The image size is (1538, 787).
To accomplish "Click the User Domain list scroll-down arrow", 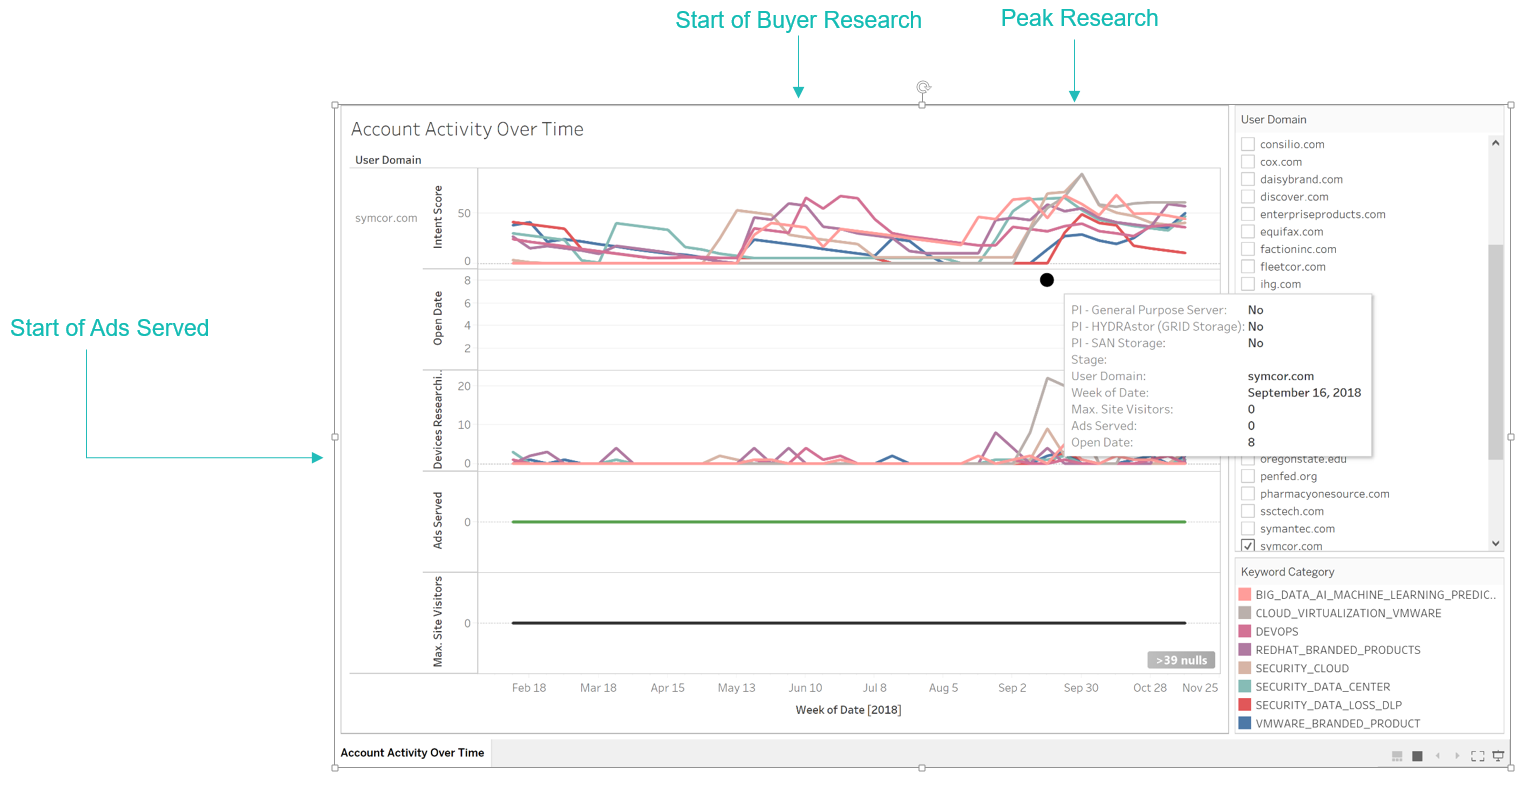I will point(1495,541).
